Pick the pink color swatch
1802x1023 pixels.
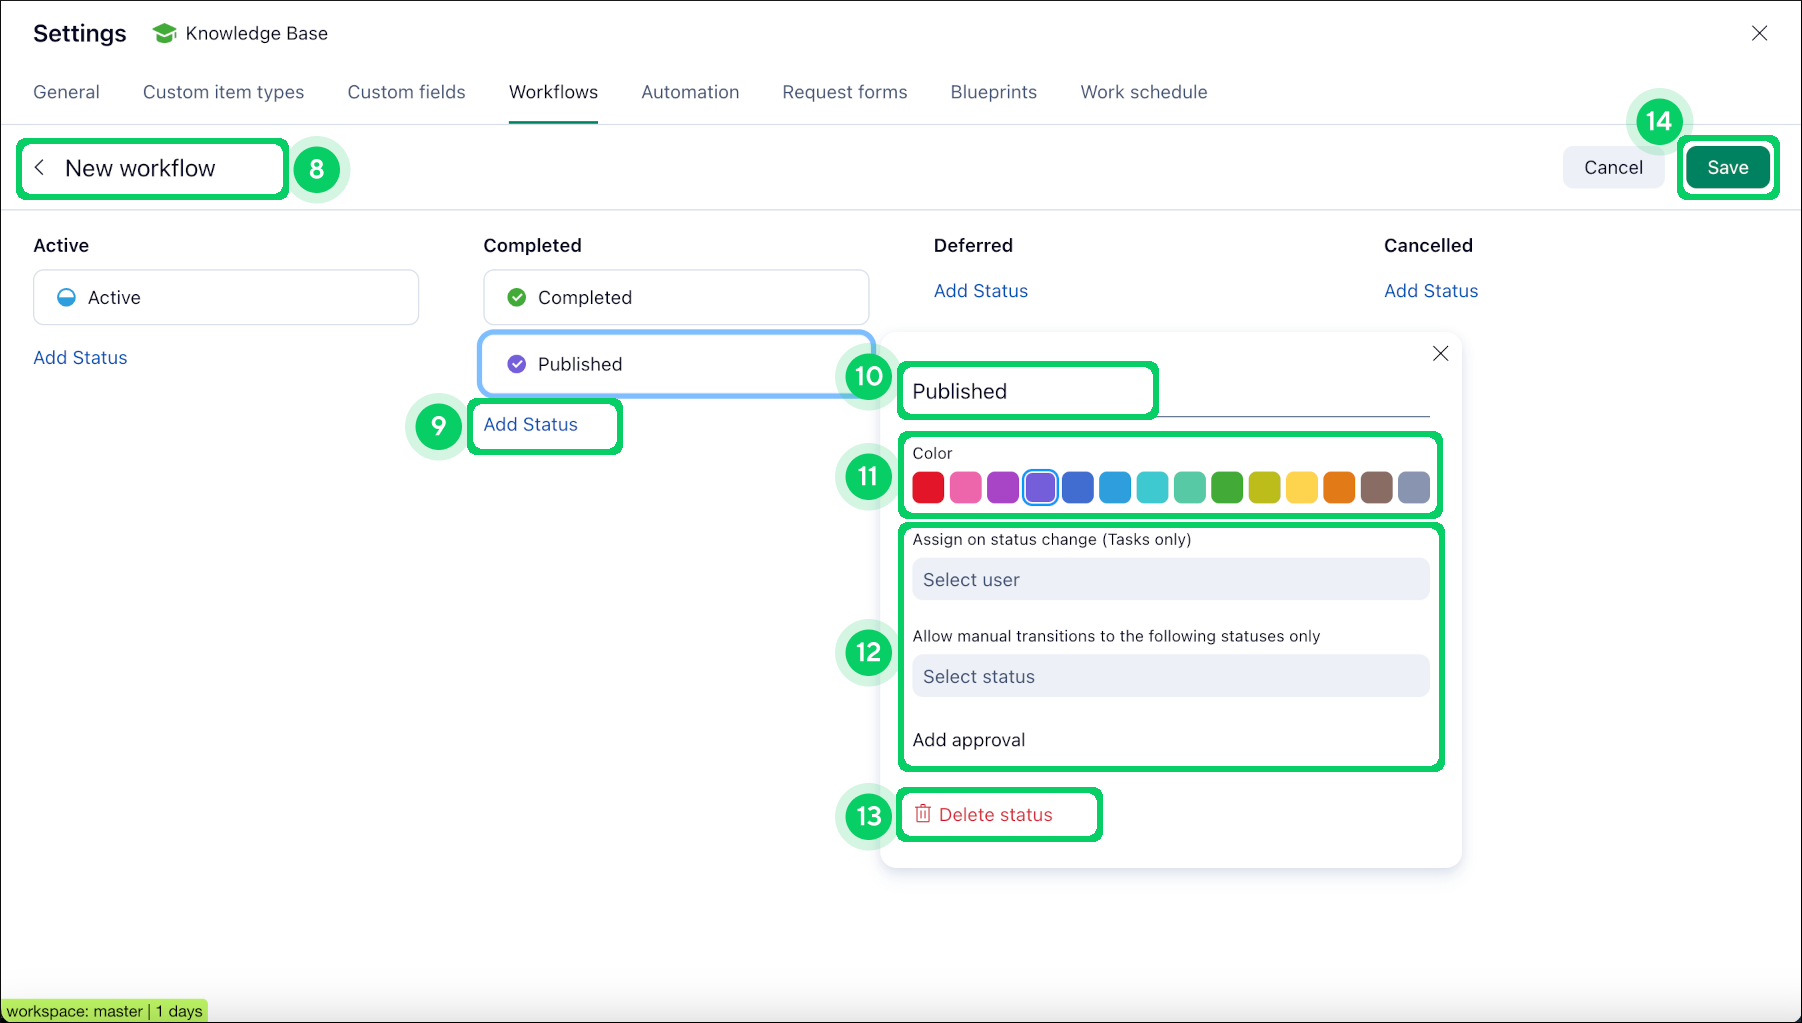pos(965,487)
